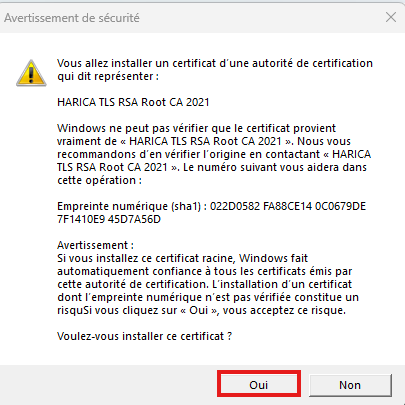
Task: Click the 'Empreinte numérique (sha1)' label
Action: pos(129,206)
